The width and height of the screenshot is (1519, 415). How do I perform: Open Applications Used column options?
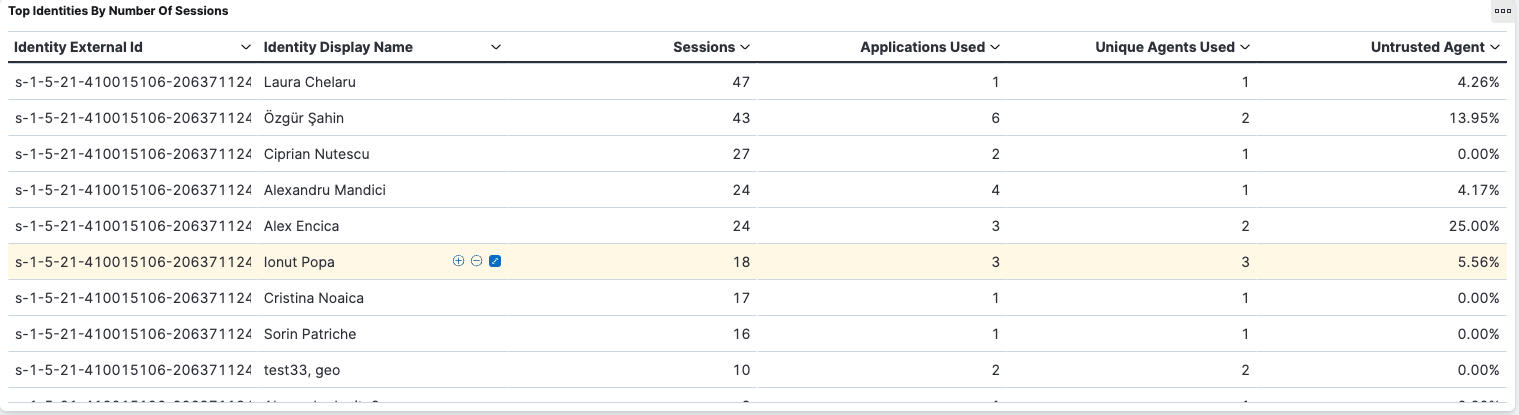pyautogui.click(x=995, y=47)
